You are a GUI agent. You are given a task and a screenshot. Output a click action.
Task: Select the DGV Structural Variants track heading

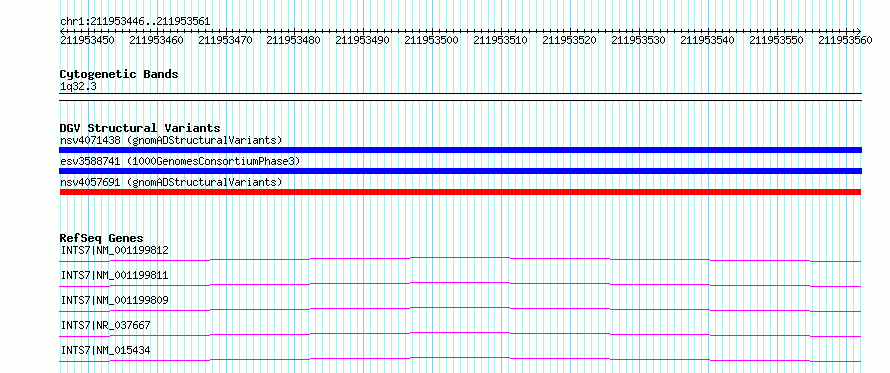click(x=140, y=128)
